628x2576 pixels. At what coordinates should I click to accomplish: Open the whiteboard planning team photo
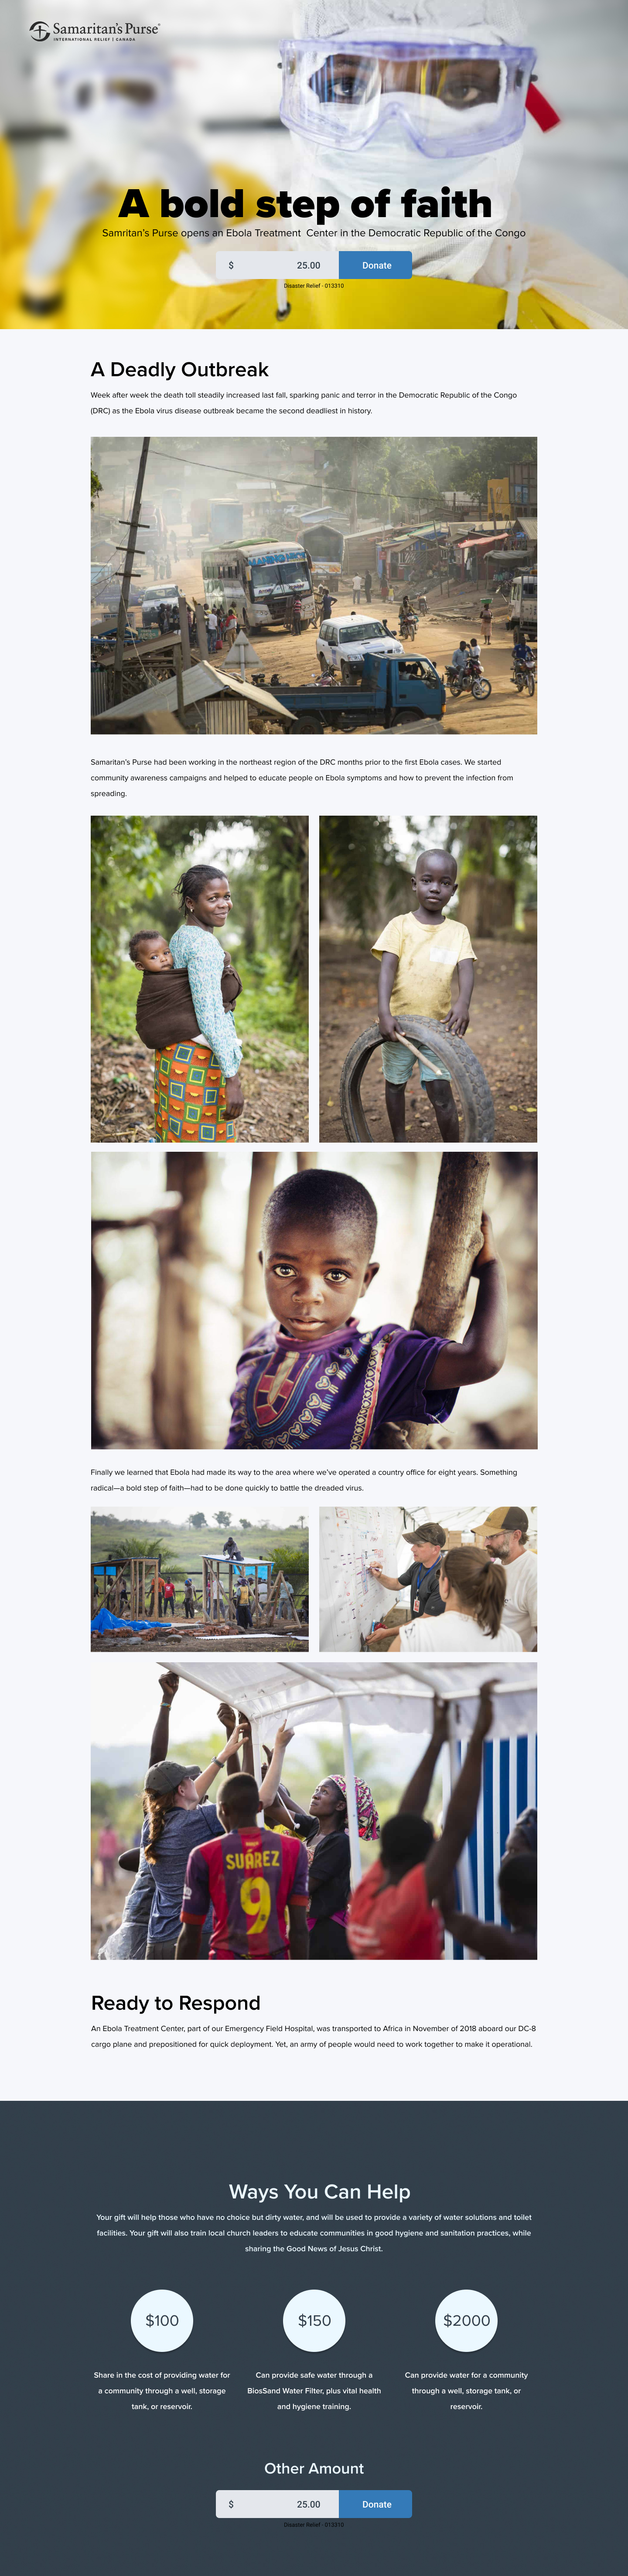(428, 1579)
